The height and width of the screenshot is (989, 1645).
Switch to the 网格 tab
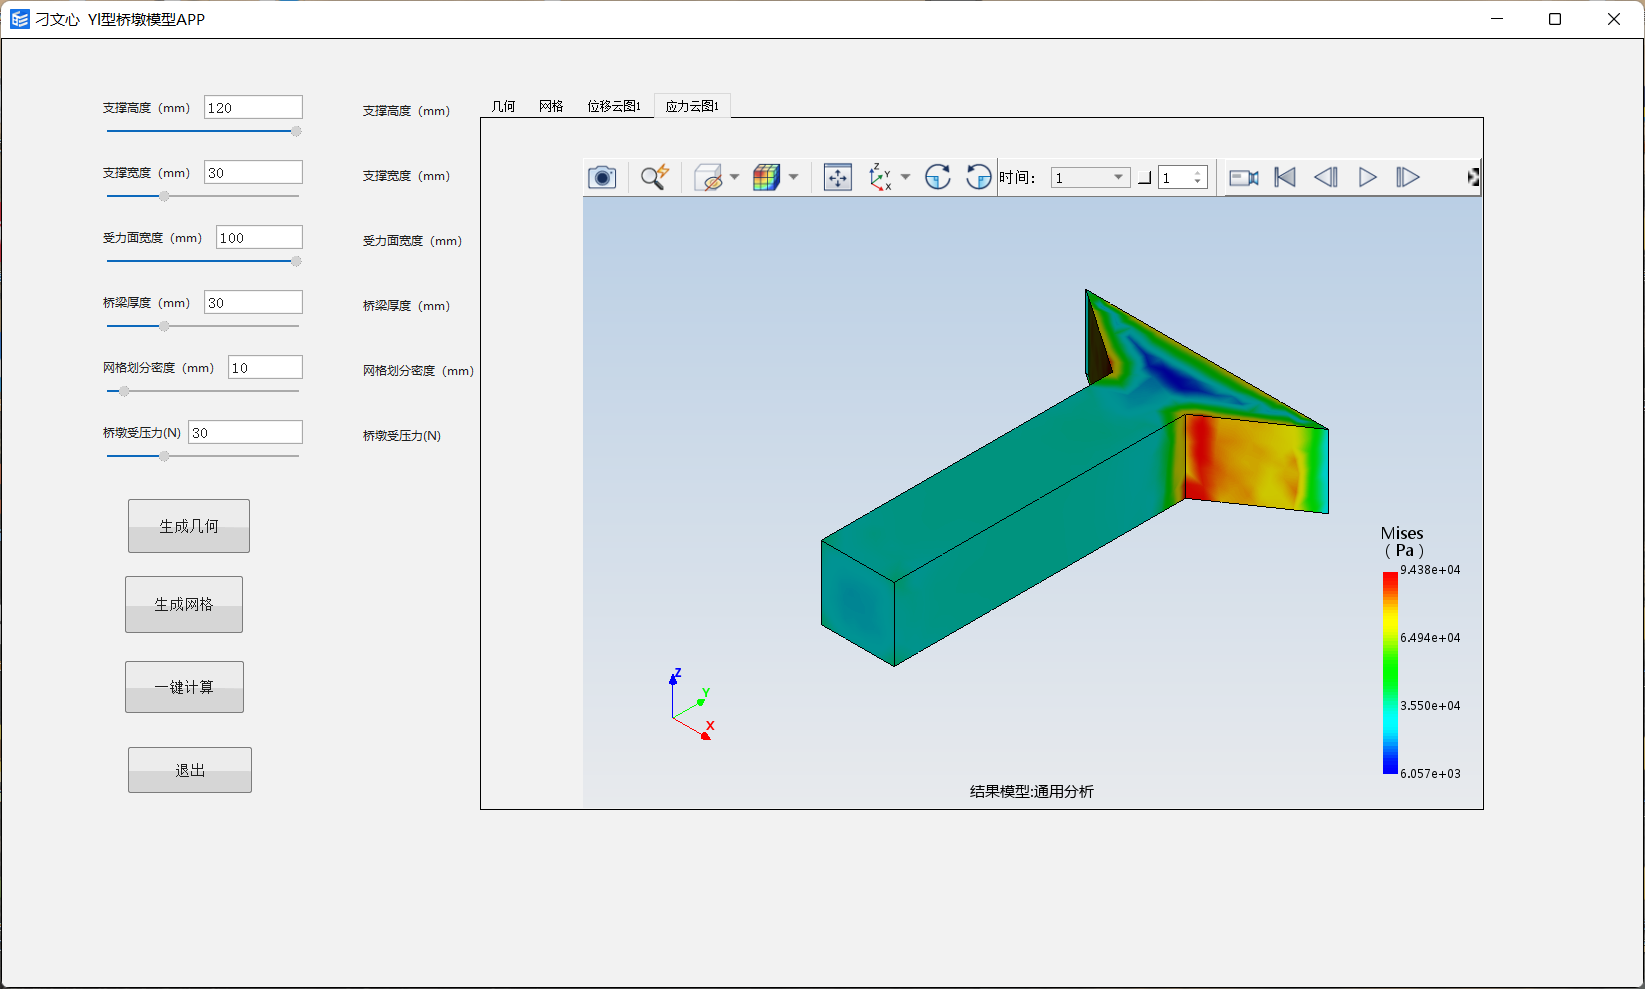coord(551,106)
